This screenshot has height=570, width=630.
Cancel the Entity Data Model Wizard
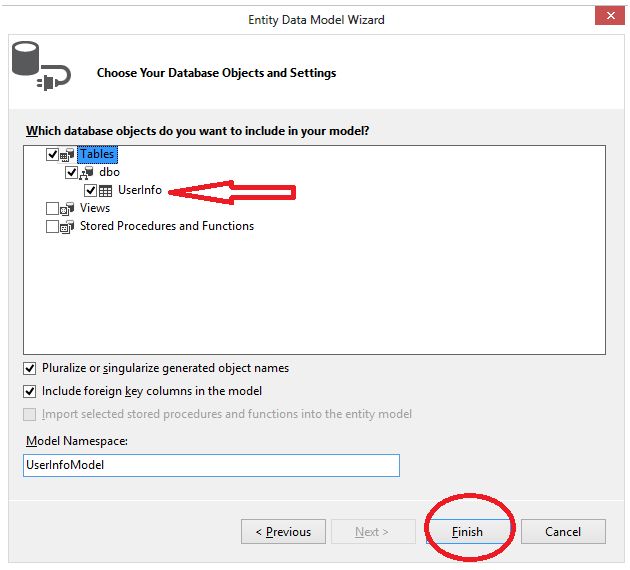pos(563,532)
